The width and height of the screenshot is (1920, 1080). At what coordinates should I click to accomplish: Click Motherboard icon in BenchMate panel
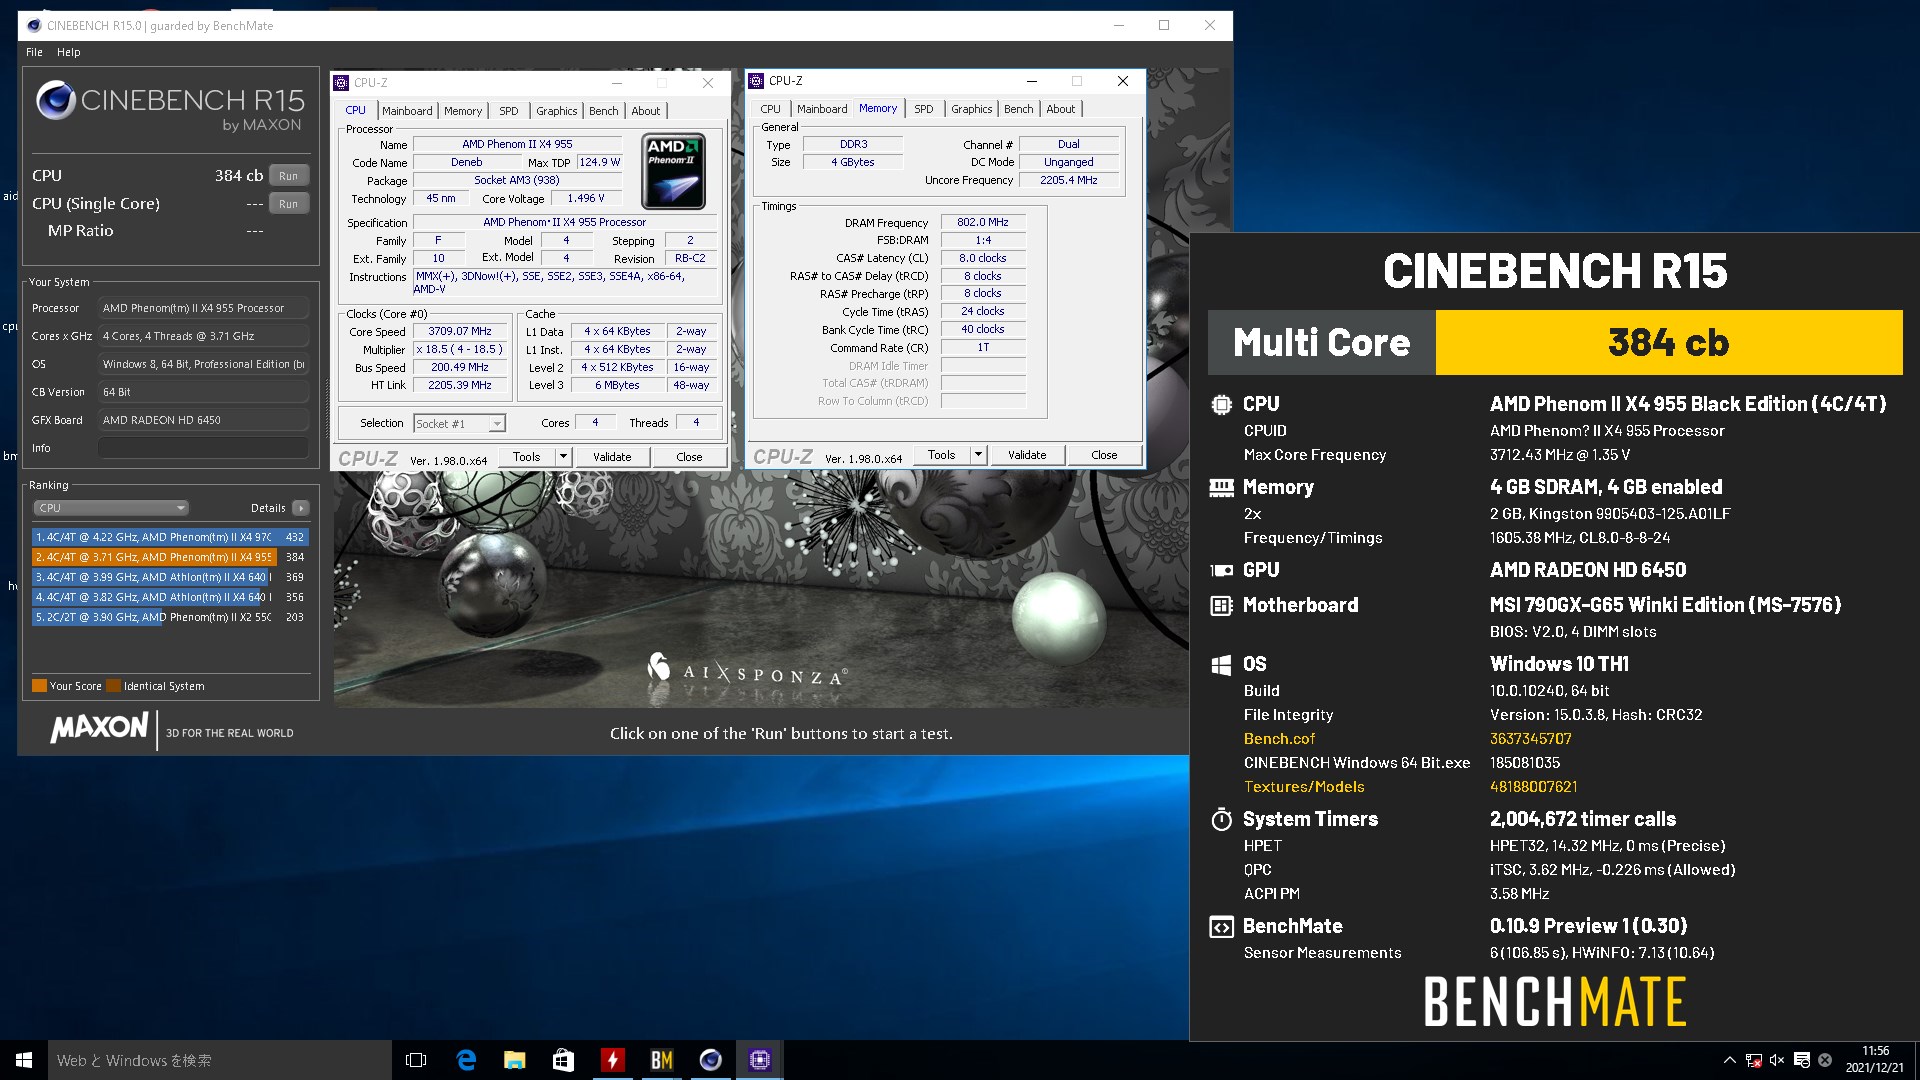pos(1221,605)
